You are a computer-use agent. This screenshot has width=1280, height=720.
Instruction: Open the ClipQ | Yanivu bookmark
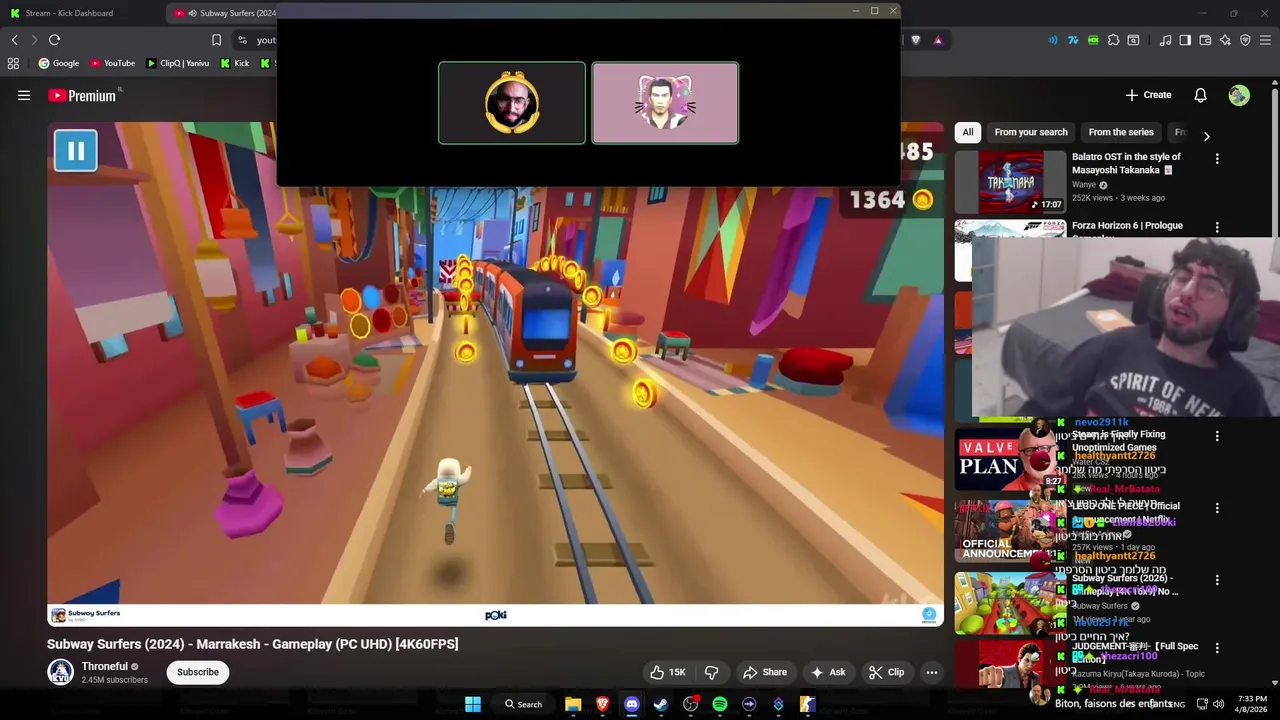click(177, 63)
